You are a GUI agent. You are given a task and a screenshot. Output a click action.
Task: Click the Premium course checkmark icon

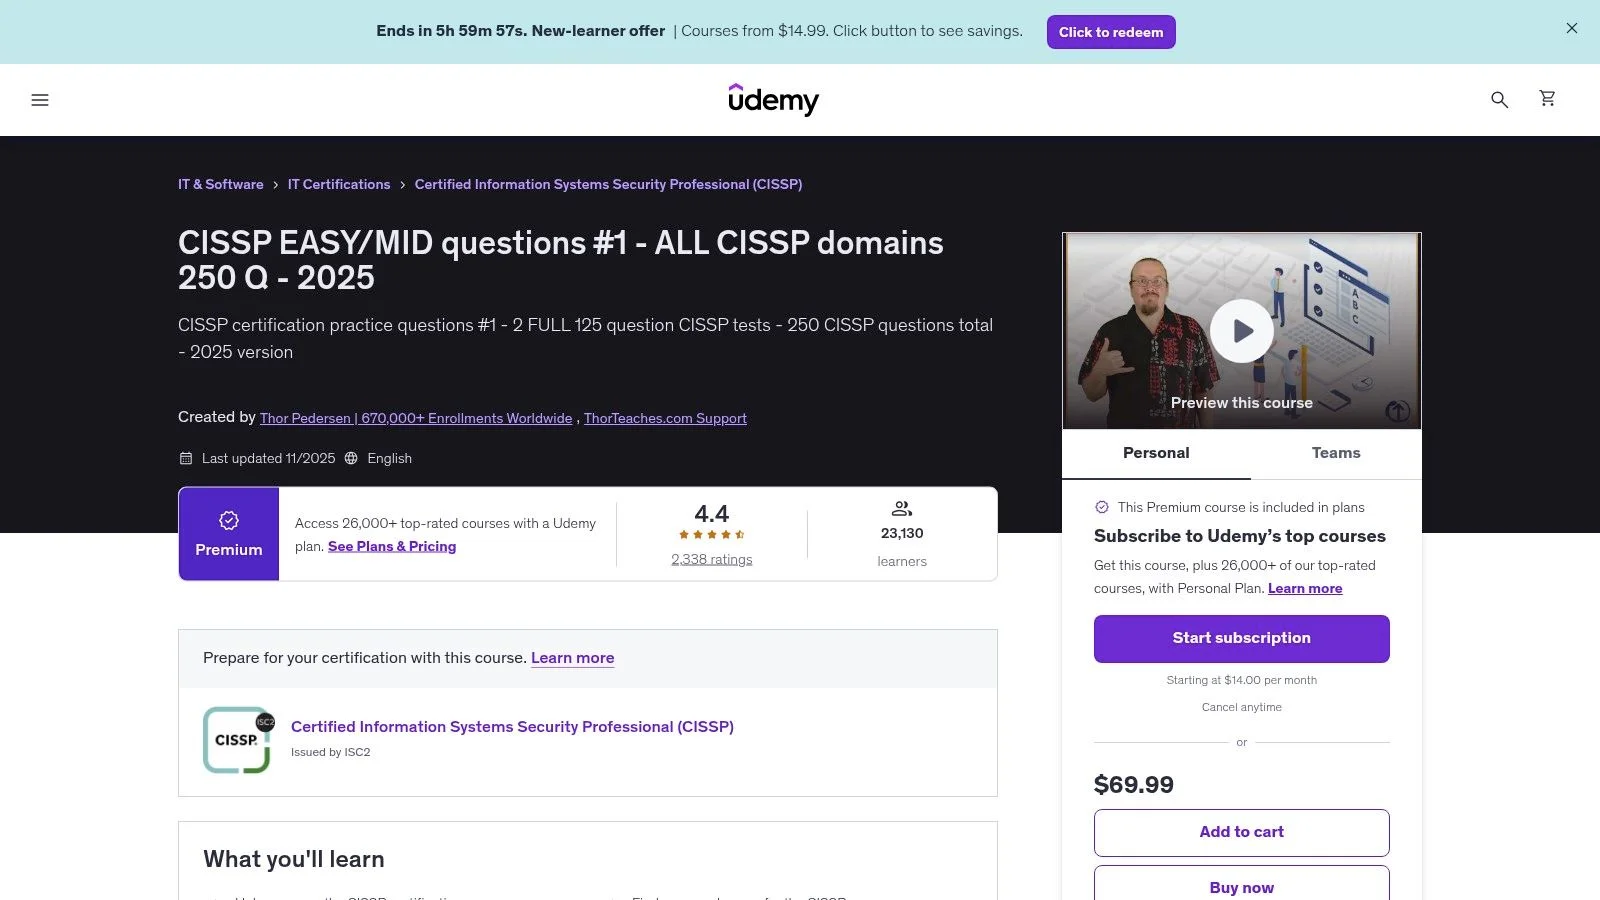tap(1102, 507)
